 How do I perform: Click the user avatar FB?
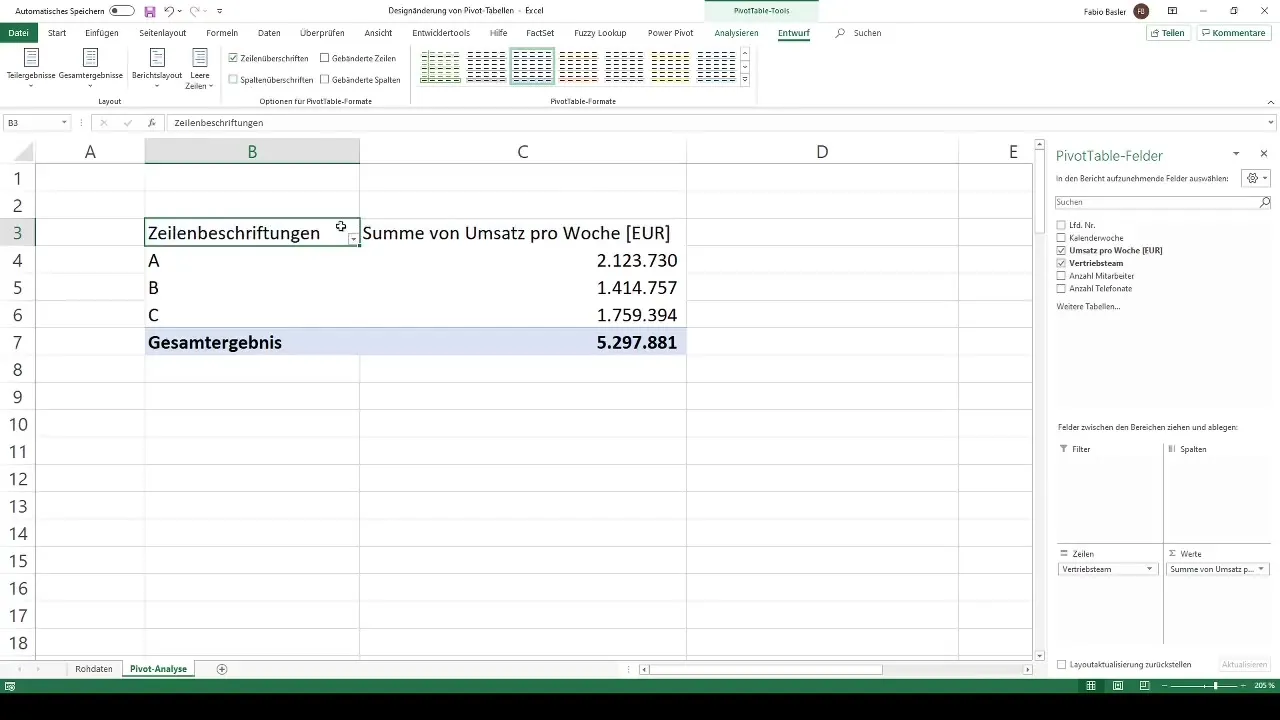pyautogui.click(x=1141, y=11)
